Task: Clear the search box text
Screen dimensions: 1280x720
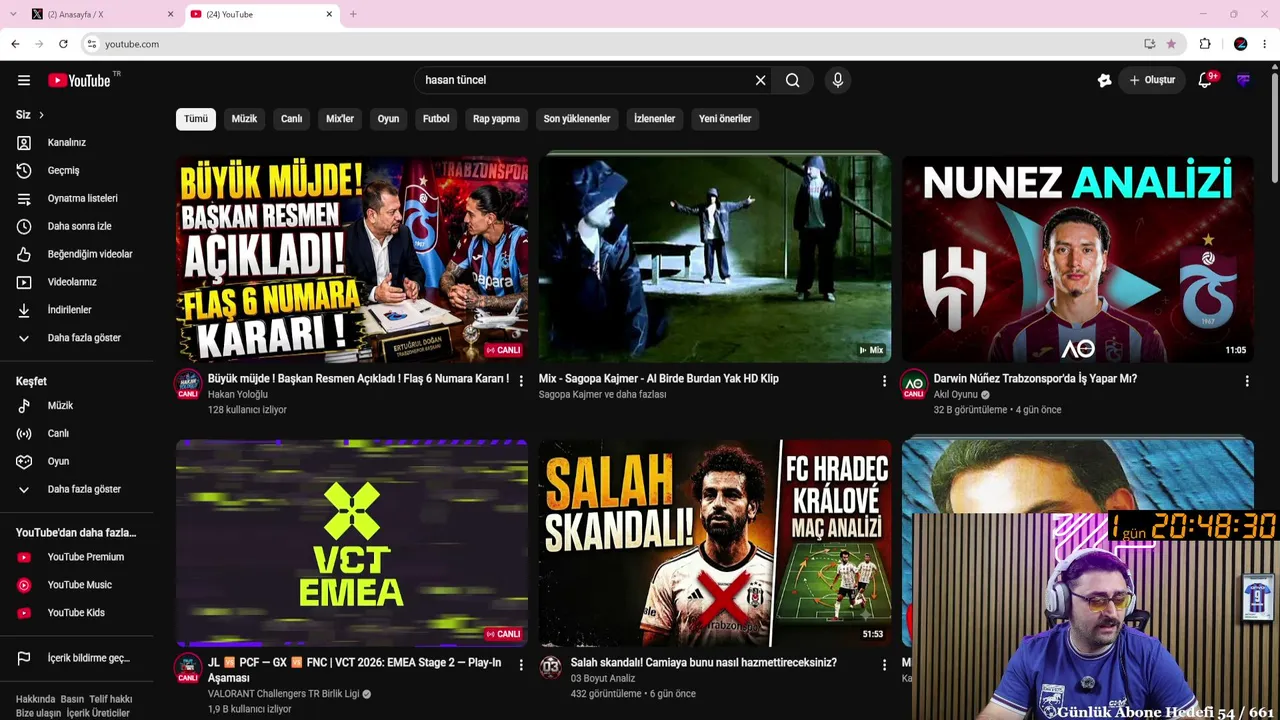Action: (x=760, y=80)
